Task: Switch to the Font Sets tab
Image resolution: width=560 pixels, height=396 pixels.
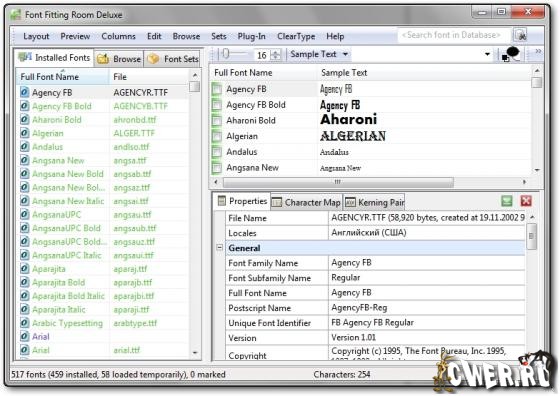Action: tap(173, 59)
